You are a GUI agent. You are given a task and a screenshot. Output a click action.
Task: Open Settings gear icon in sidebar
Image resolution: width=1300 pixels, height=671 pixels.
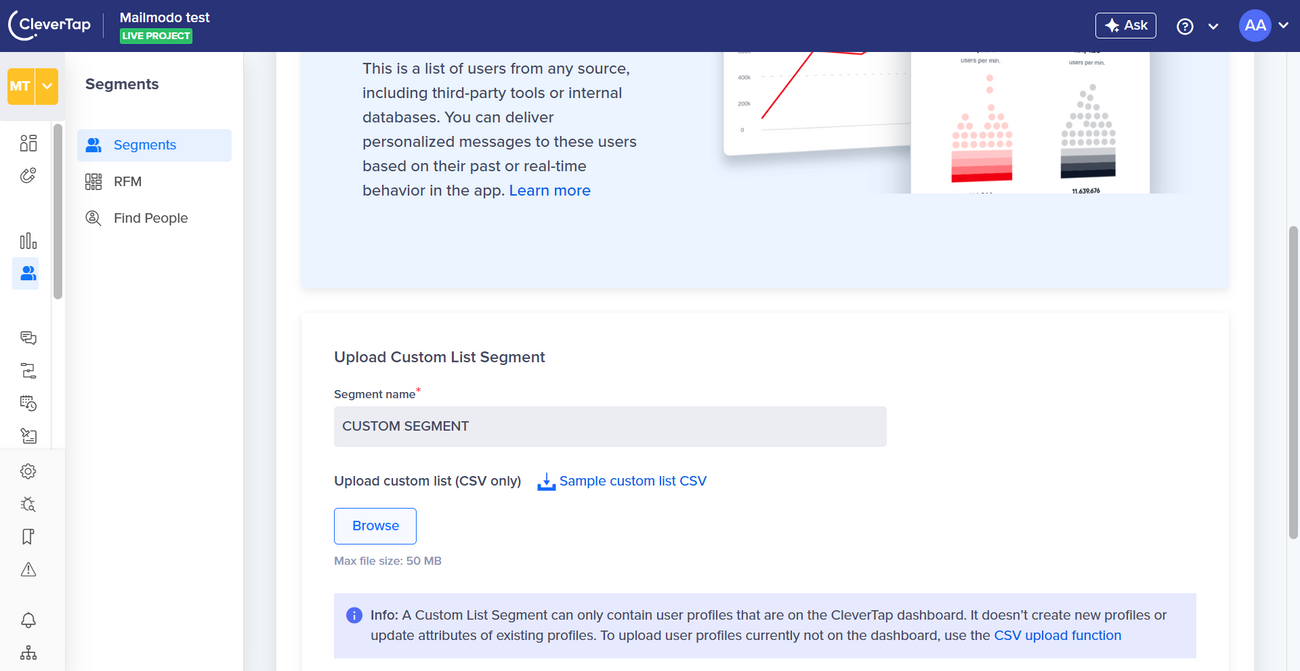28,471
